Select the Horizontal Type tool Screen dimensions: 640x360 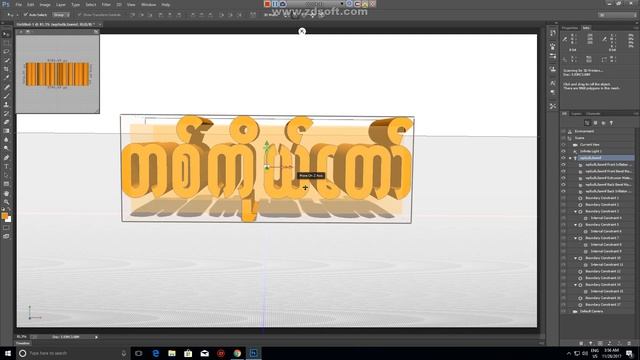pos(6,166)
